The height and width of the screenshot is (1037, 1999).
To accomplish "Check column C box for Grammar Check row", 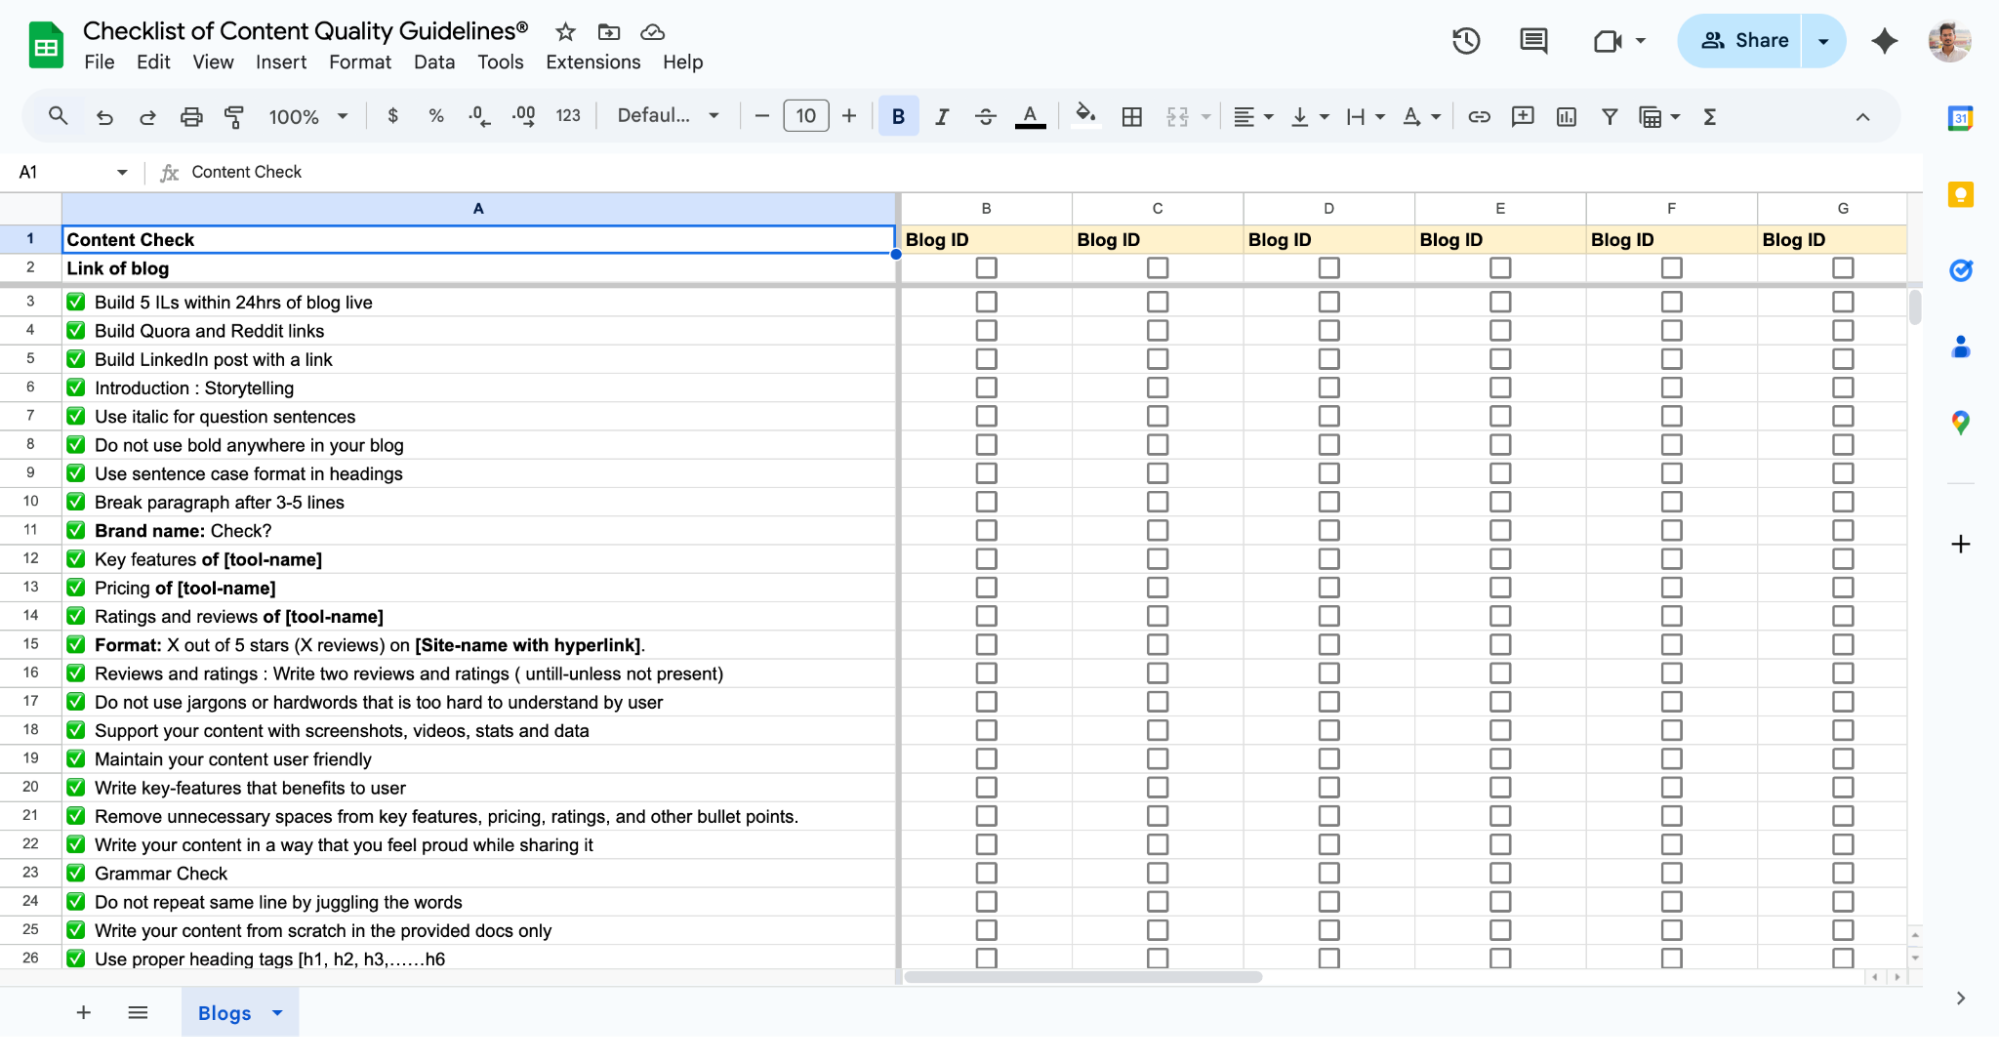I will [x=1157, y=873].
